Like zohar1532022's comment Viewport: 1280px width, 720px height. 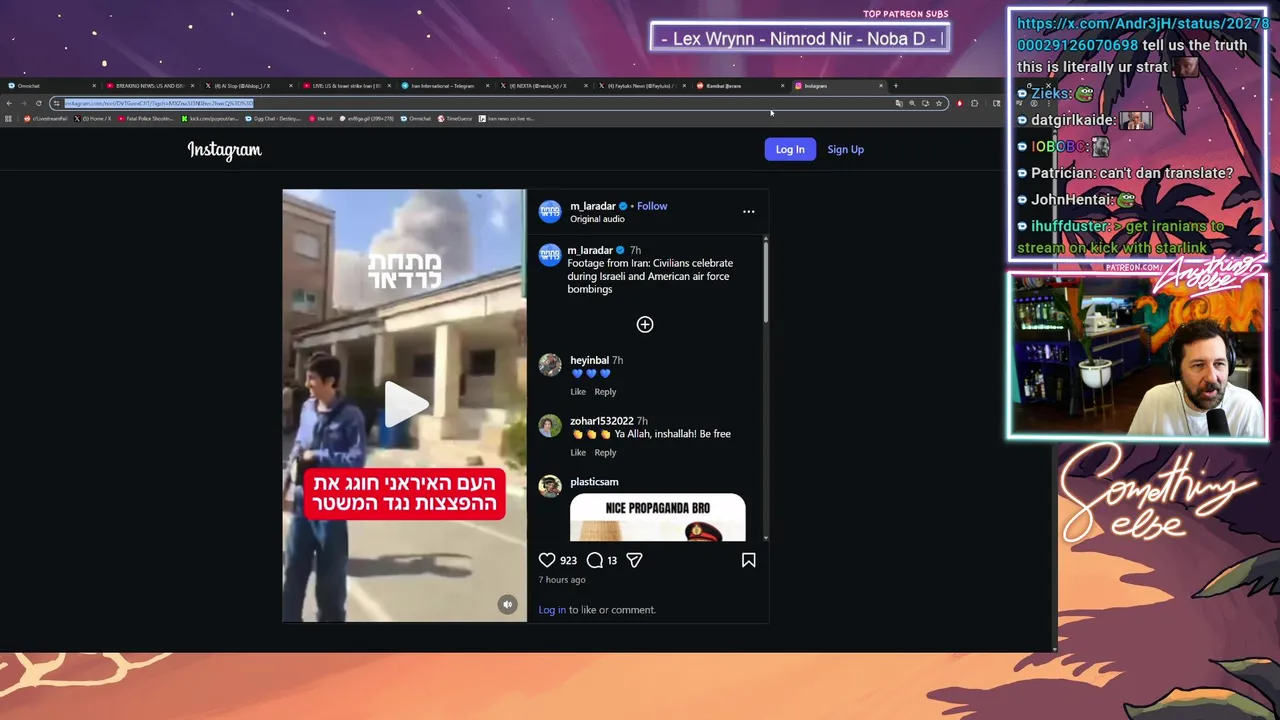[x=578, y=453]
